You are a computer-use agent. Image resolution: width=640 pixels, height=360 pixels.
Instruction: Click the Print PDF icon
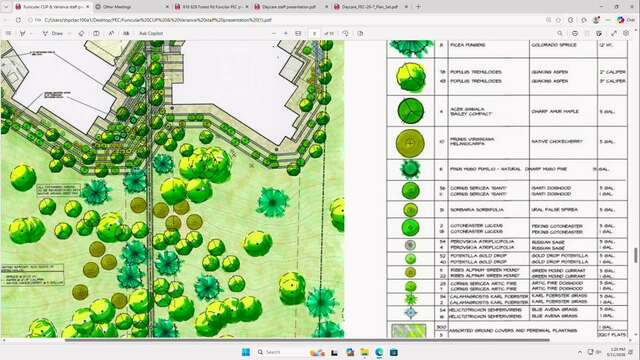point(575,33)
